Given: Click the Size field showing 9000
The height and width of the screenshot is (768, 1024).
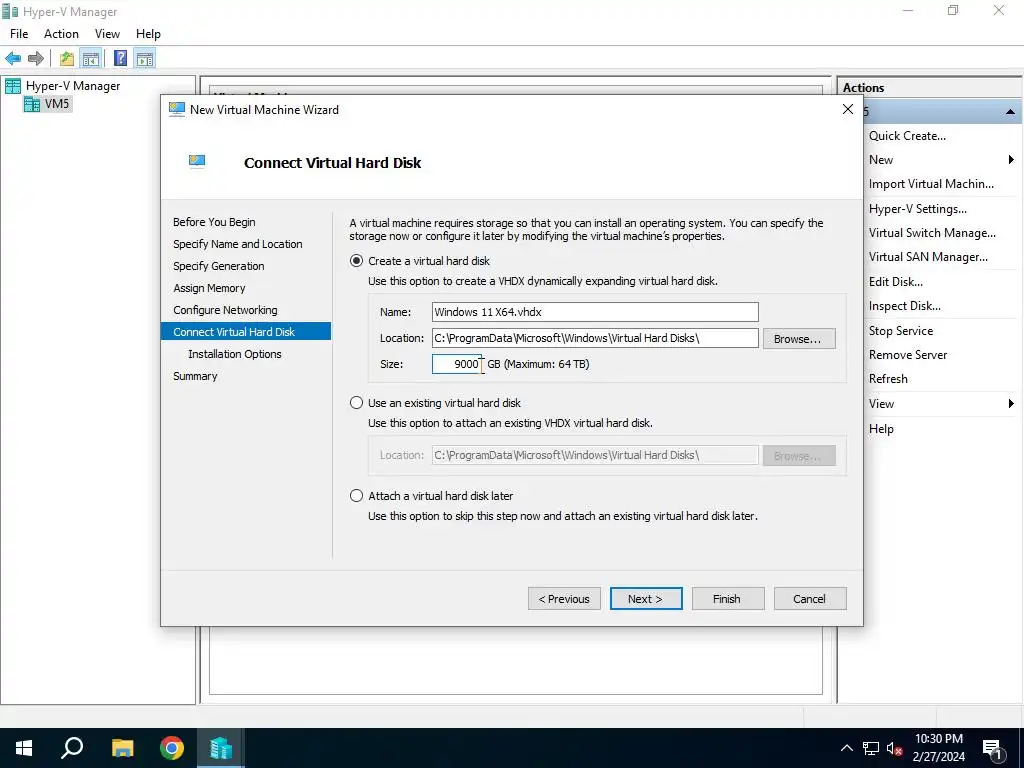Looking at the screenshot, I should pyautogui.click(x=456, y=364).
